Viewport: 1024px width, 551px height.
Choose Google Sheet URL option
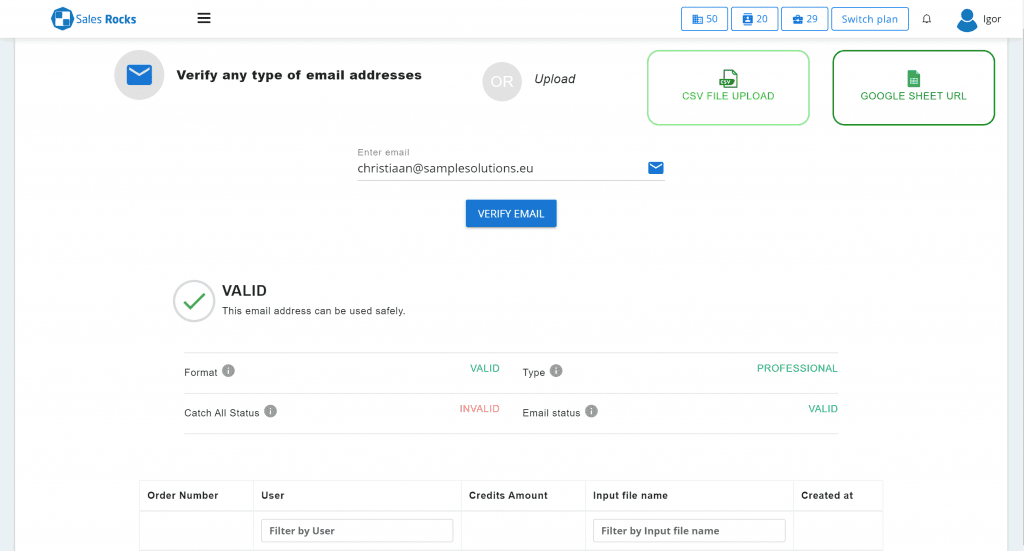pyautogui.click(x=913, y=88)
